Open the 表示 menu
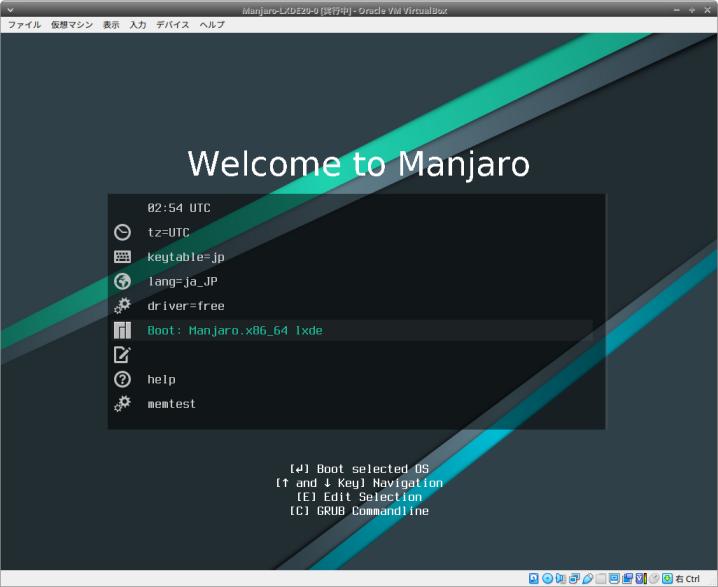 click(111, 25)
